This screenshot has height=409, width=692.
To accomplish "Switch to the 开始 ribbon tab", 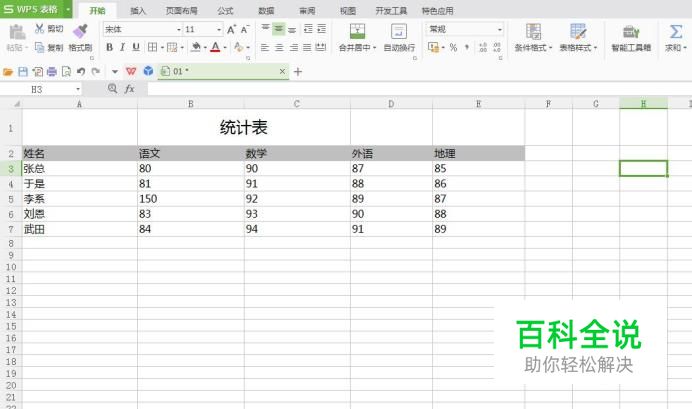I will point(97,11).
